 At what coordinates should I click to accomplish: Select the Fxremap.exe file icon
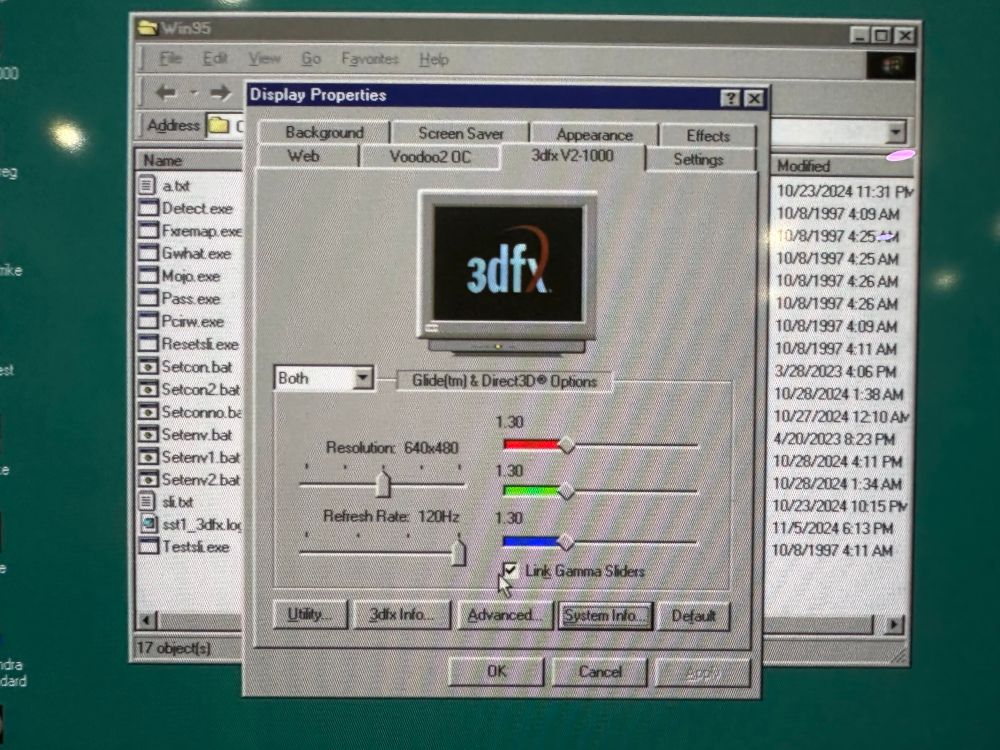coord(148,230)
